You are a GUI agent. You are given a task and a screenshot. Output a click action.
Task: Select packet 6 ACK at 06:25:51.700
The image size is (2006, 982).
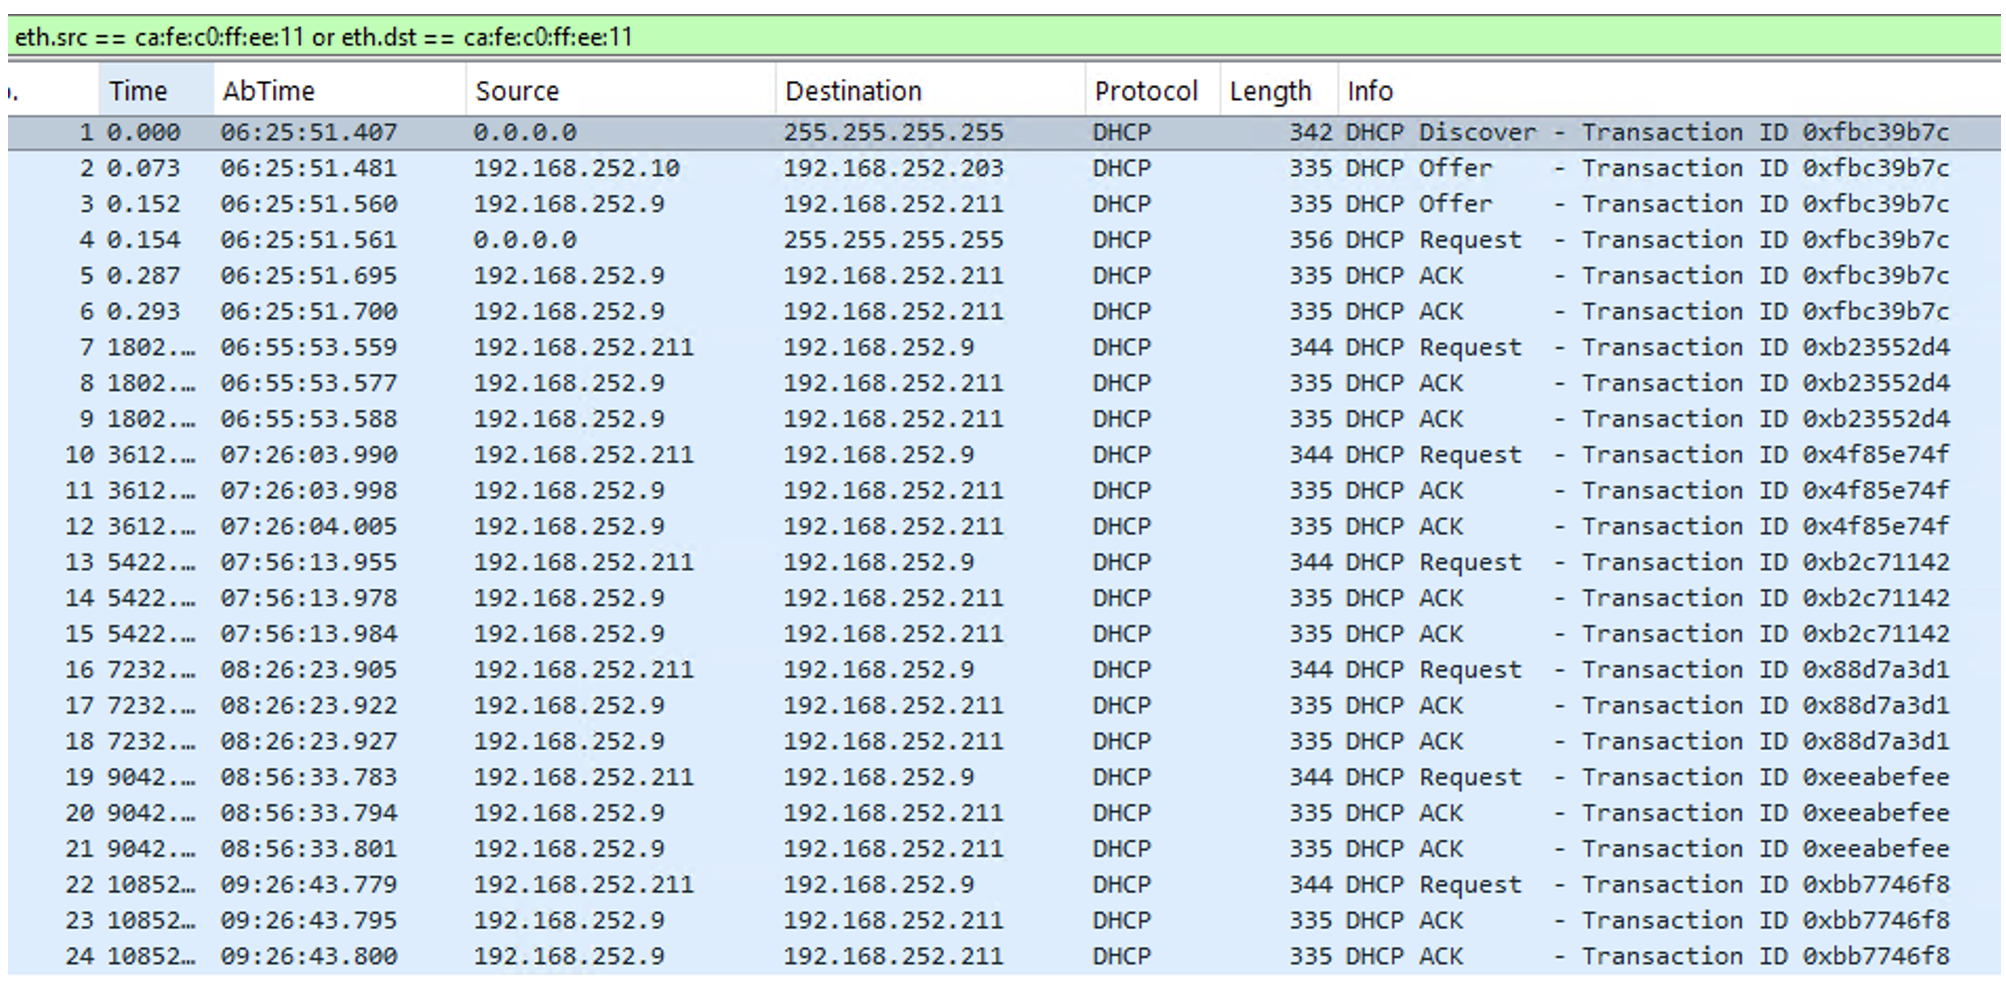point(1004,311)
